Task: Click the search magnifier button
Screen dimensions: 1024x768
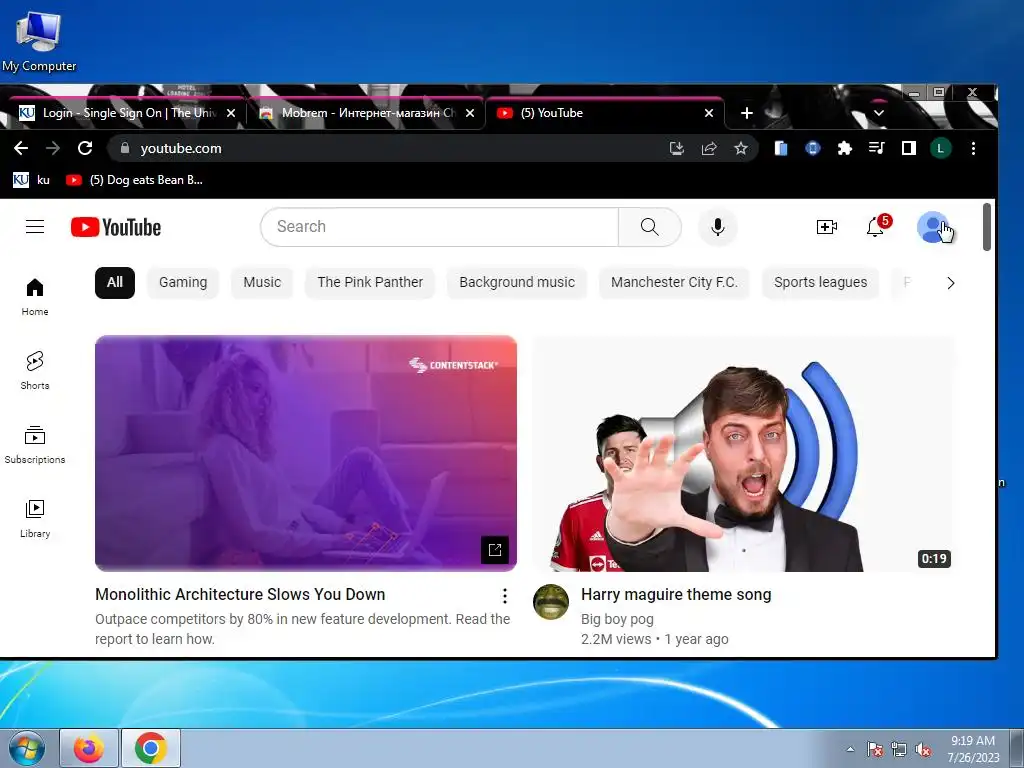Action: click(650, 227)
